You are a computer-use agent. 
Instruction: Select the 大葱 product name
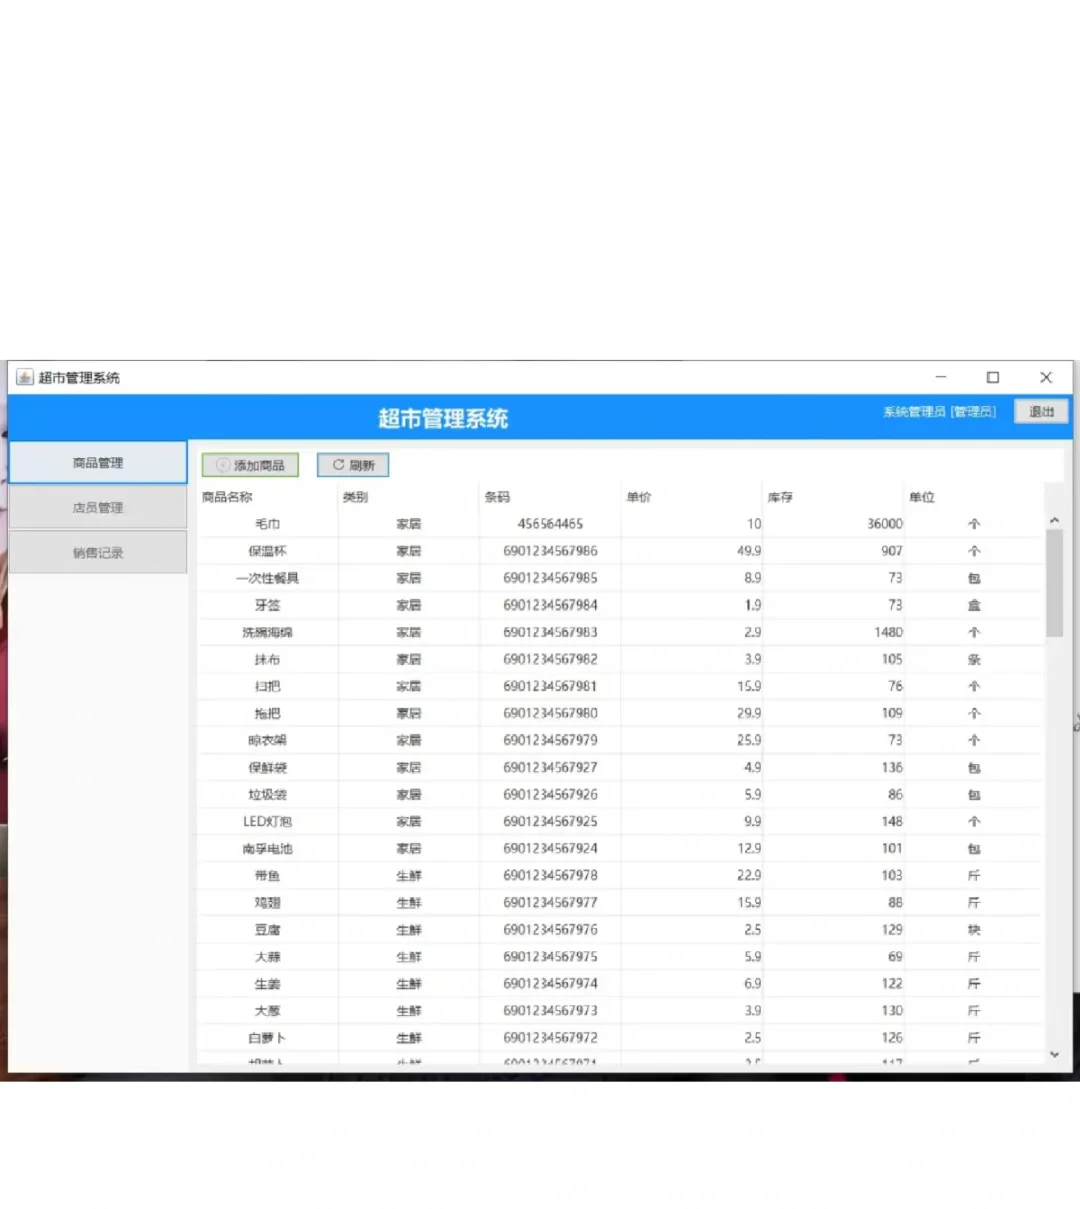[268, 1010]
